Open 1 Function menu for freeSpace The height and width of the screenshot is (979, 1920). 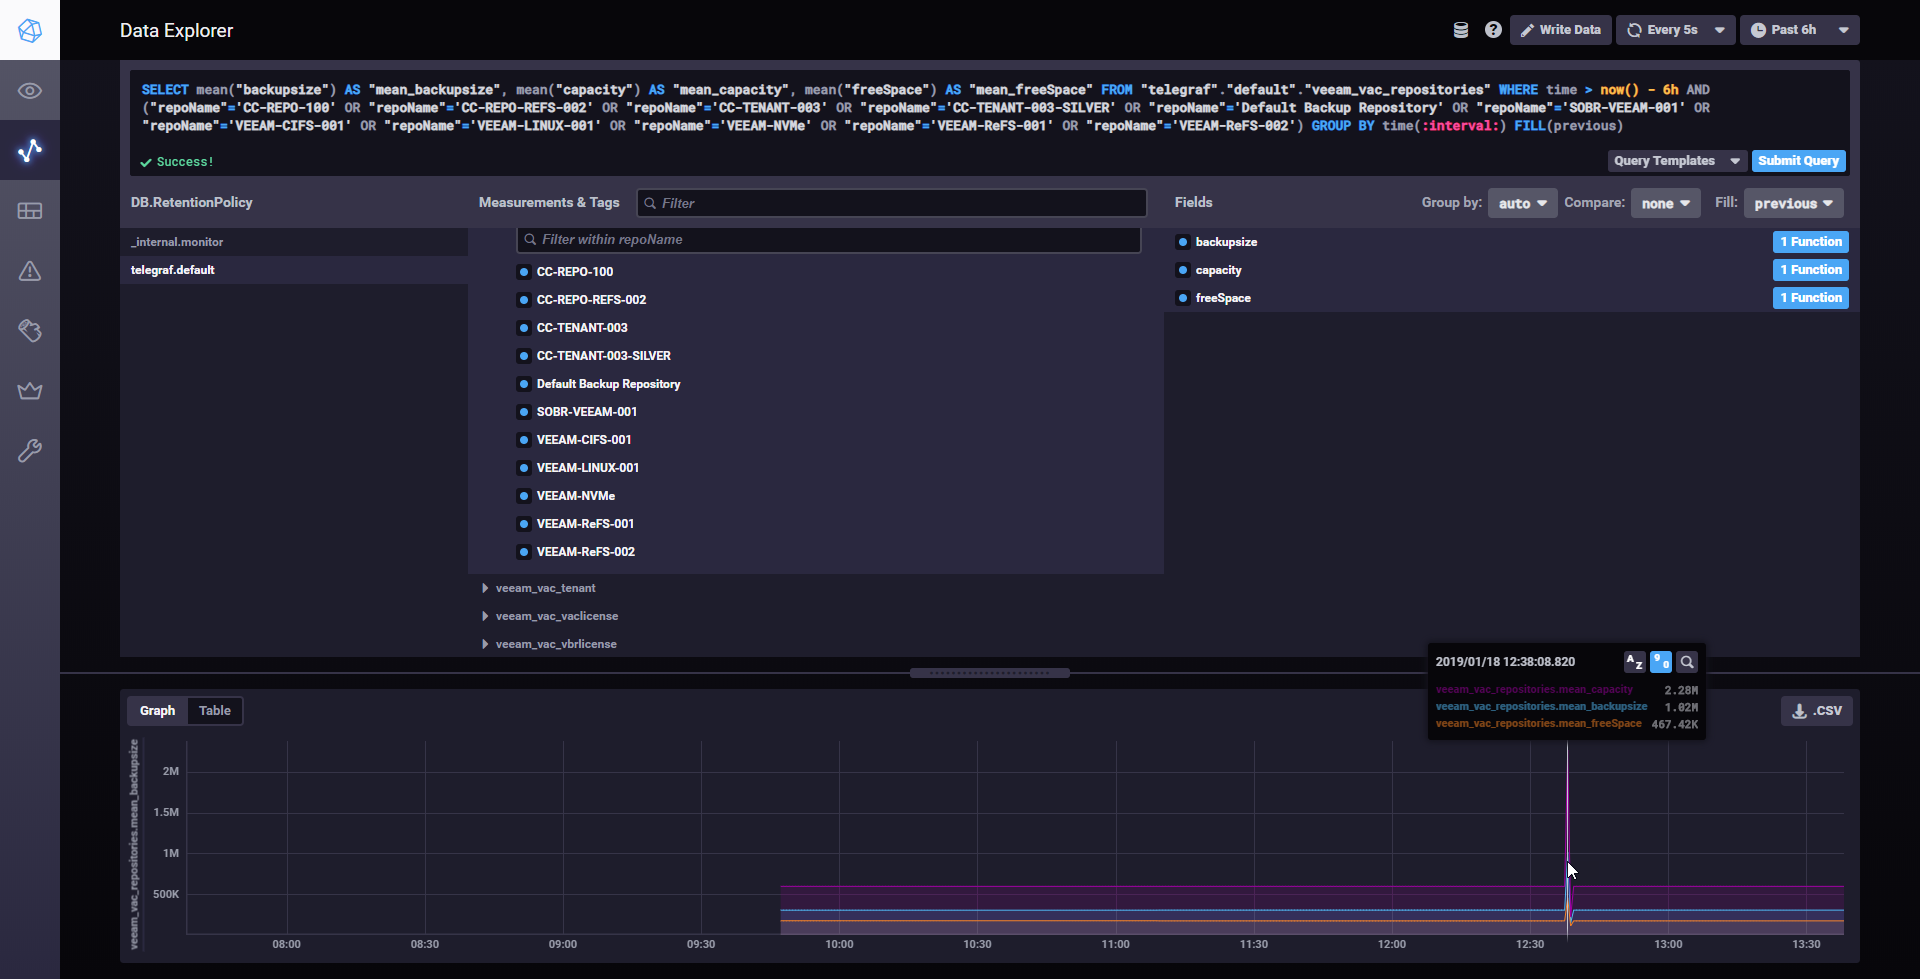click(1810, 298)
